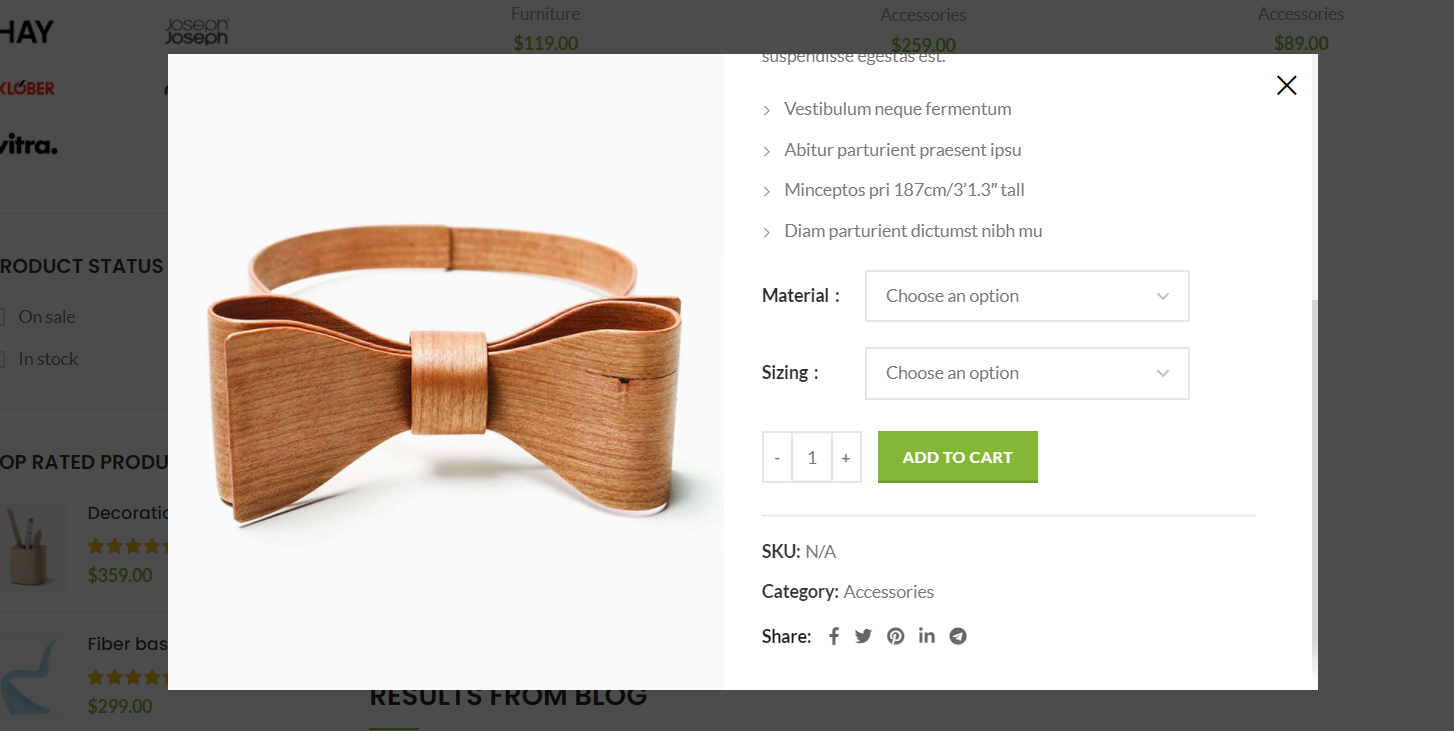Increase quantity with plus button

846,457
